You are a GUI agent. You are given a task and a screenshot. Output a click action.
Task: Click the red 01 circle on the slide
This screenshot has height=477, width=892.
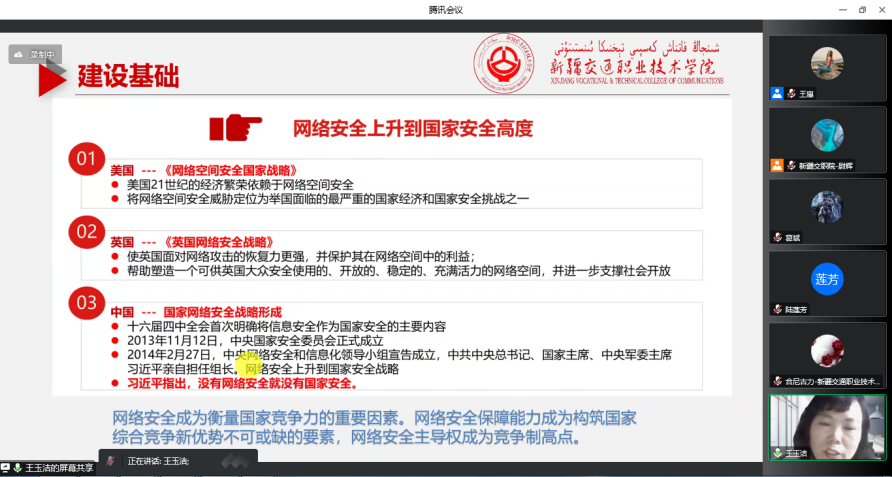pyautogui.click(x=87, y=158)
